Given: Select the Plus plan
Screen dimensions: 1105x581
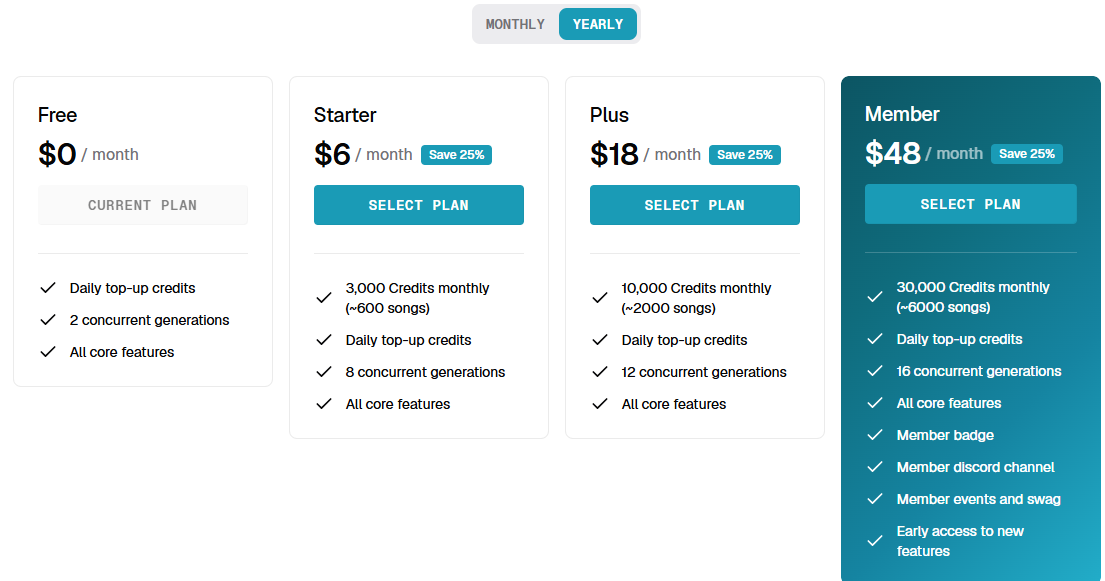Looking at the screenshot, I should click(x=694, y=205).
